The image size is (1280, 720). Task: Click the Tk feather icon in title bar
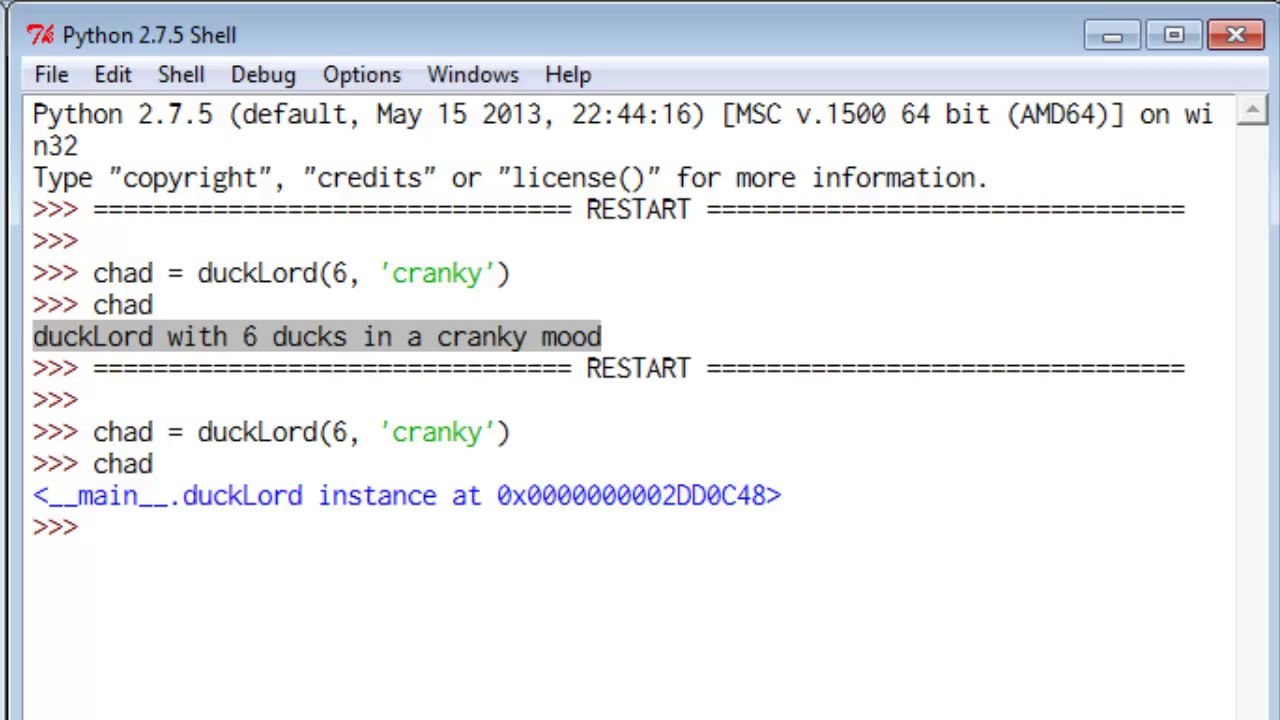[40, 35]
